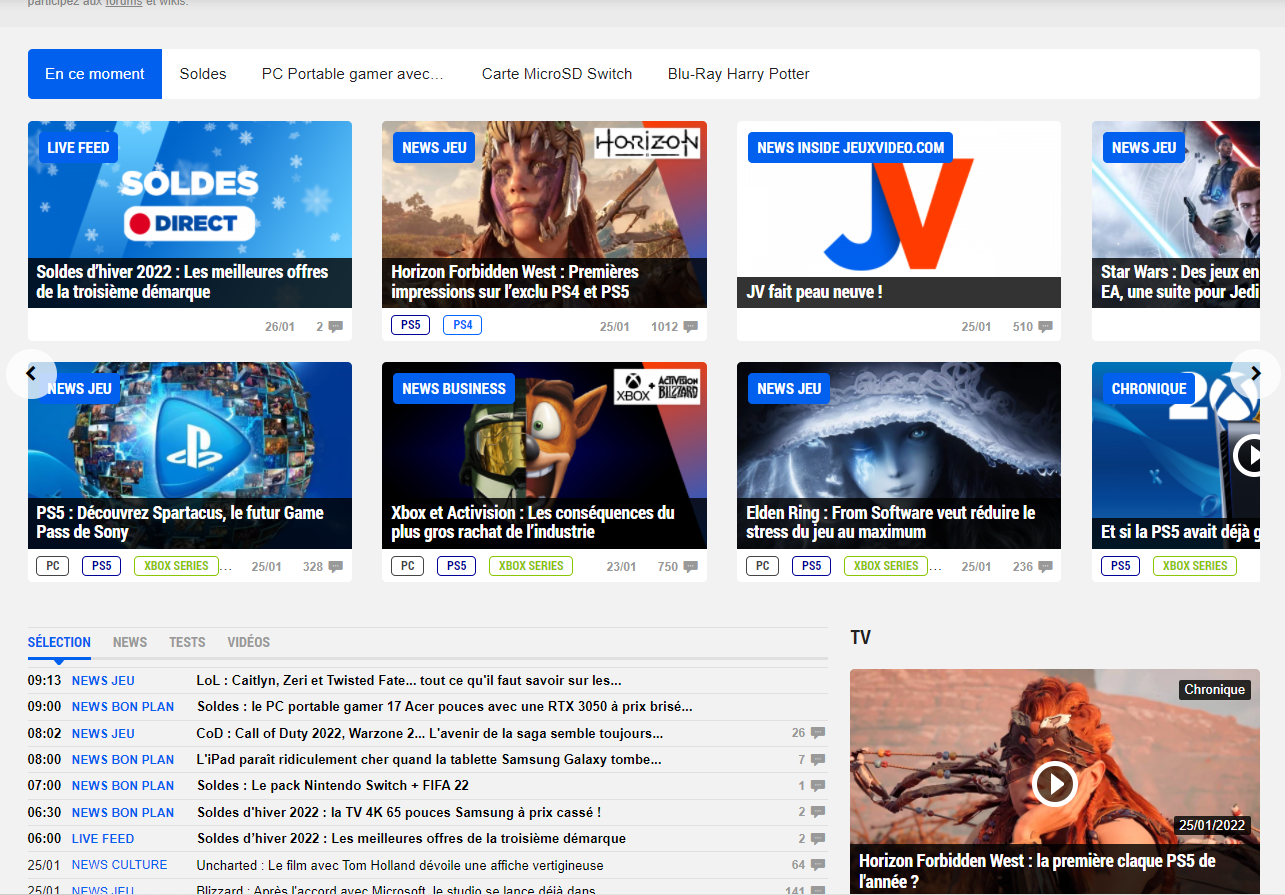Play the Horizon Forbidden West TV video
Viewport: 1285px width, 895px height.
tap(1054, 783)
